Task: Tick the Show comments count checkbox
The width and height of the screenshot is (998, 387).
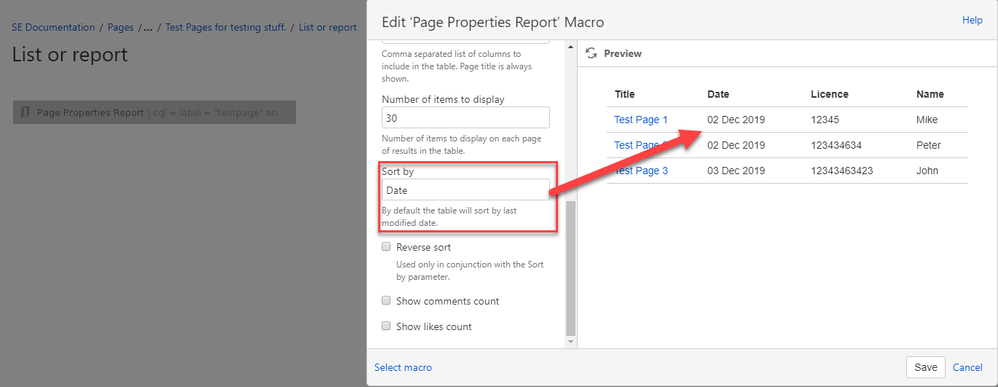Action: pyautogui.click(x=386, y=300)
